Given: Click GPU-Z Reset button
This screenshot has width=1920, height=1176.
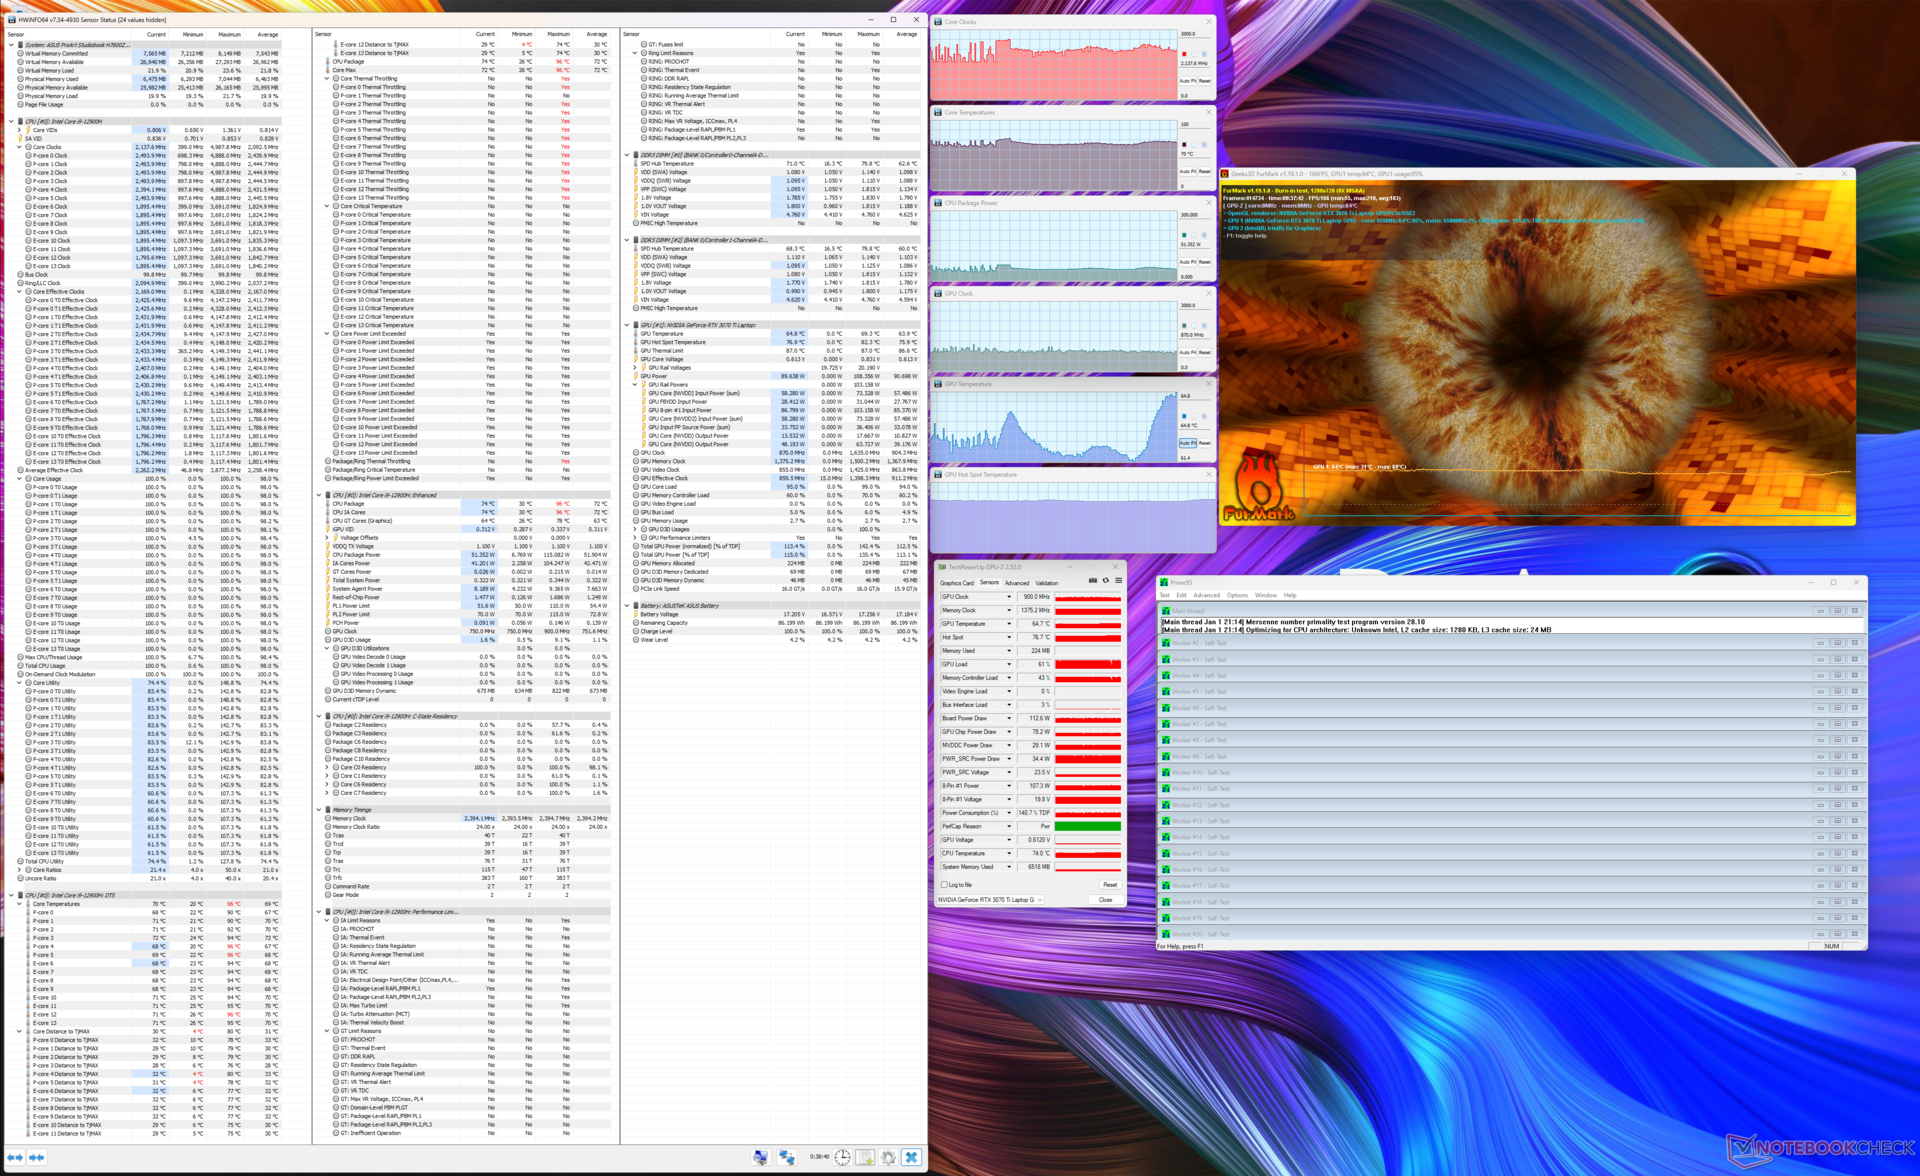Looking at the screenshot, I should click(x=1109, y=884).
